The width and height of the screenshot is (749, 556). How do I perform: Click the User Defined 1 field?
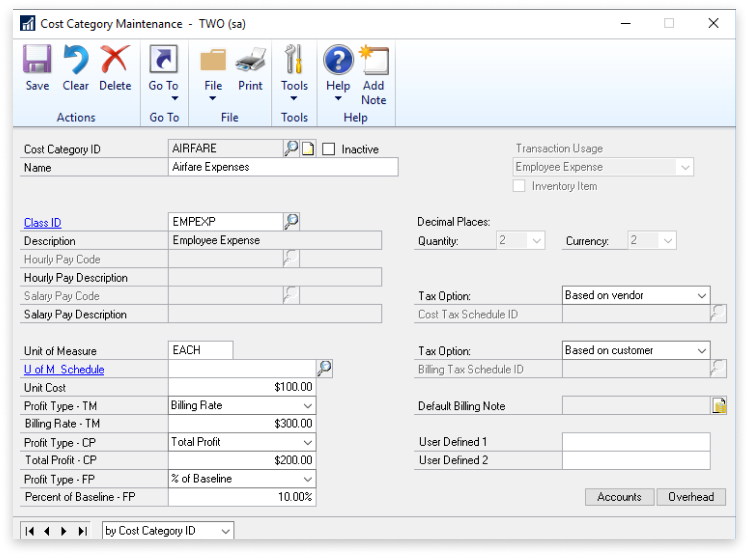pos(636,442)
